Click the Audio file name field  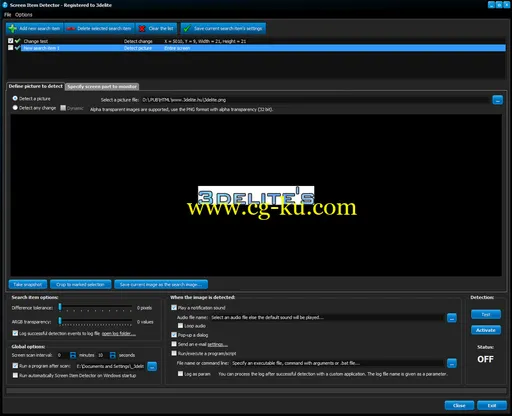click(x=327, y=317)
